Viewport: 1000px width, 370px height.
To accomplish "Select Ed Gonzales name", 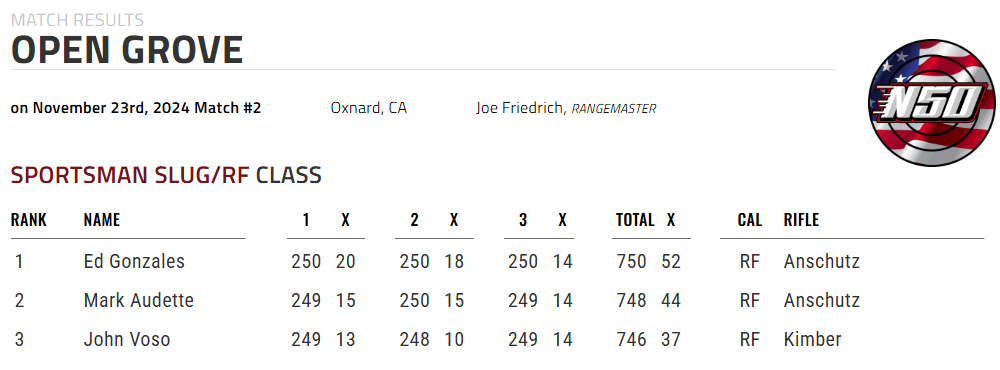I will [x=134, y=261].
